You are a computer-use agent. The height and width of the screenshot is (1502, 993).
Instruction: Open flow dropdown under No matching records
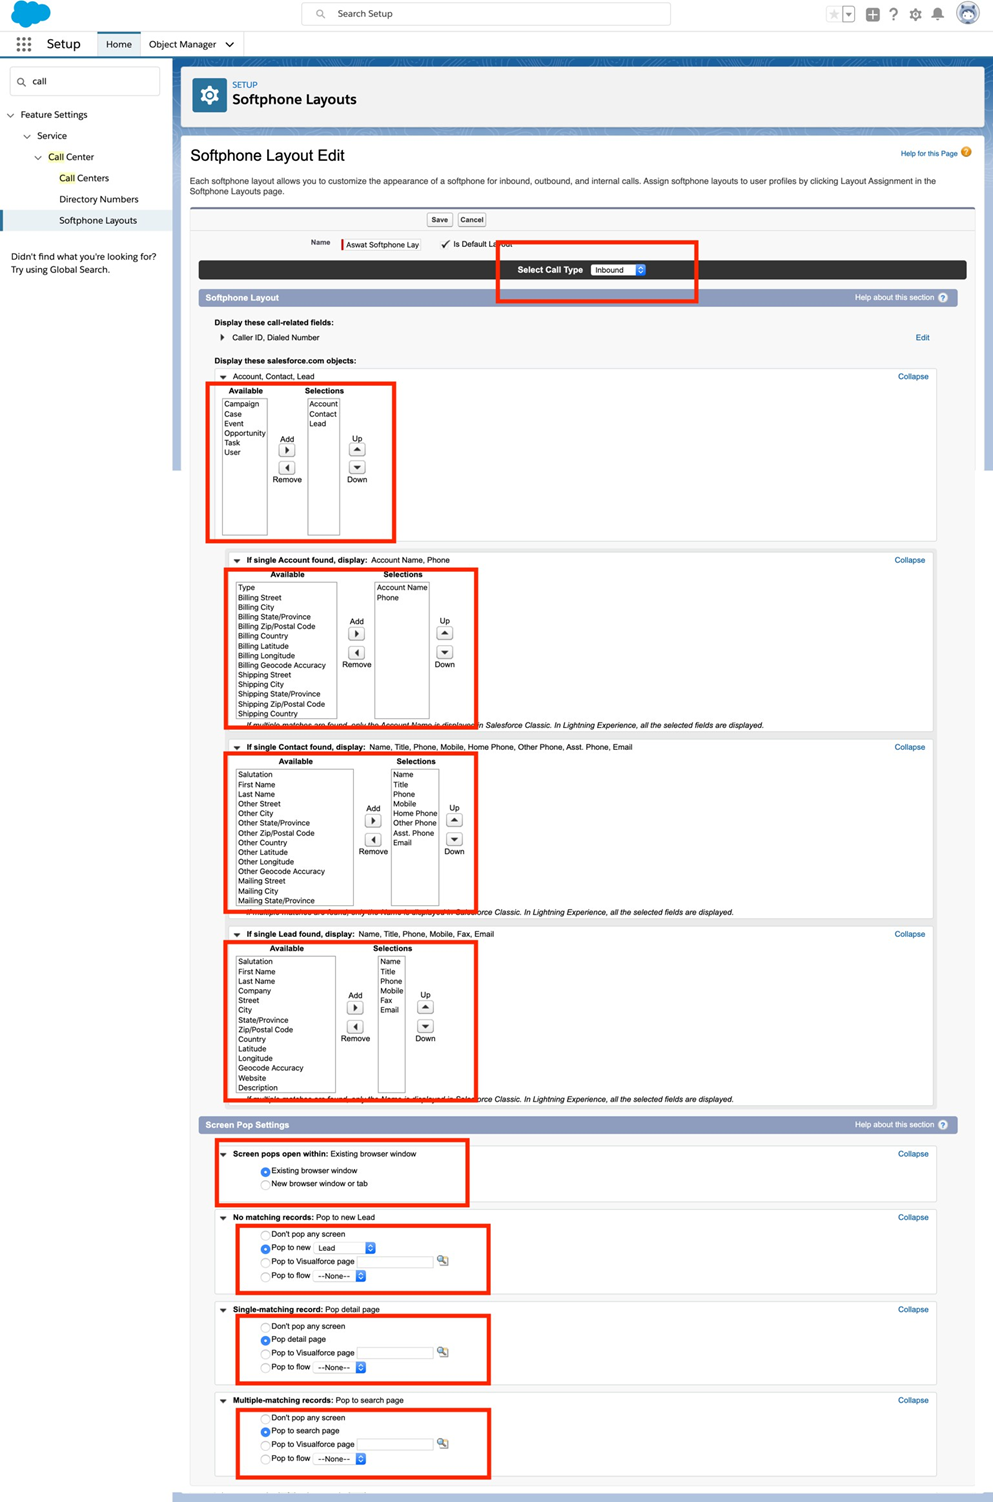click(x=340, y=1276)
